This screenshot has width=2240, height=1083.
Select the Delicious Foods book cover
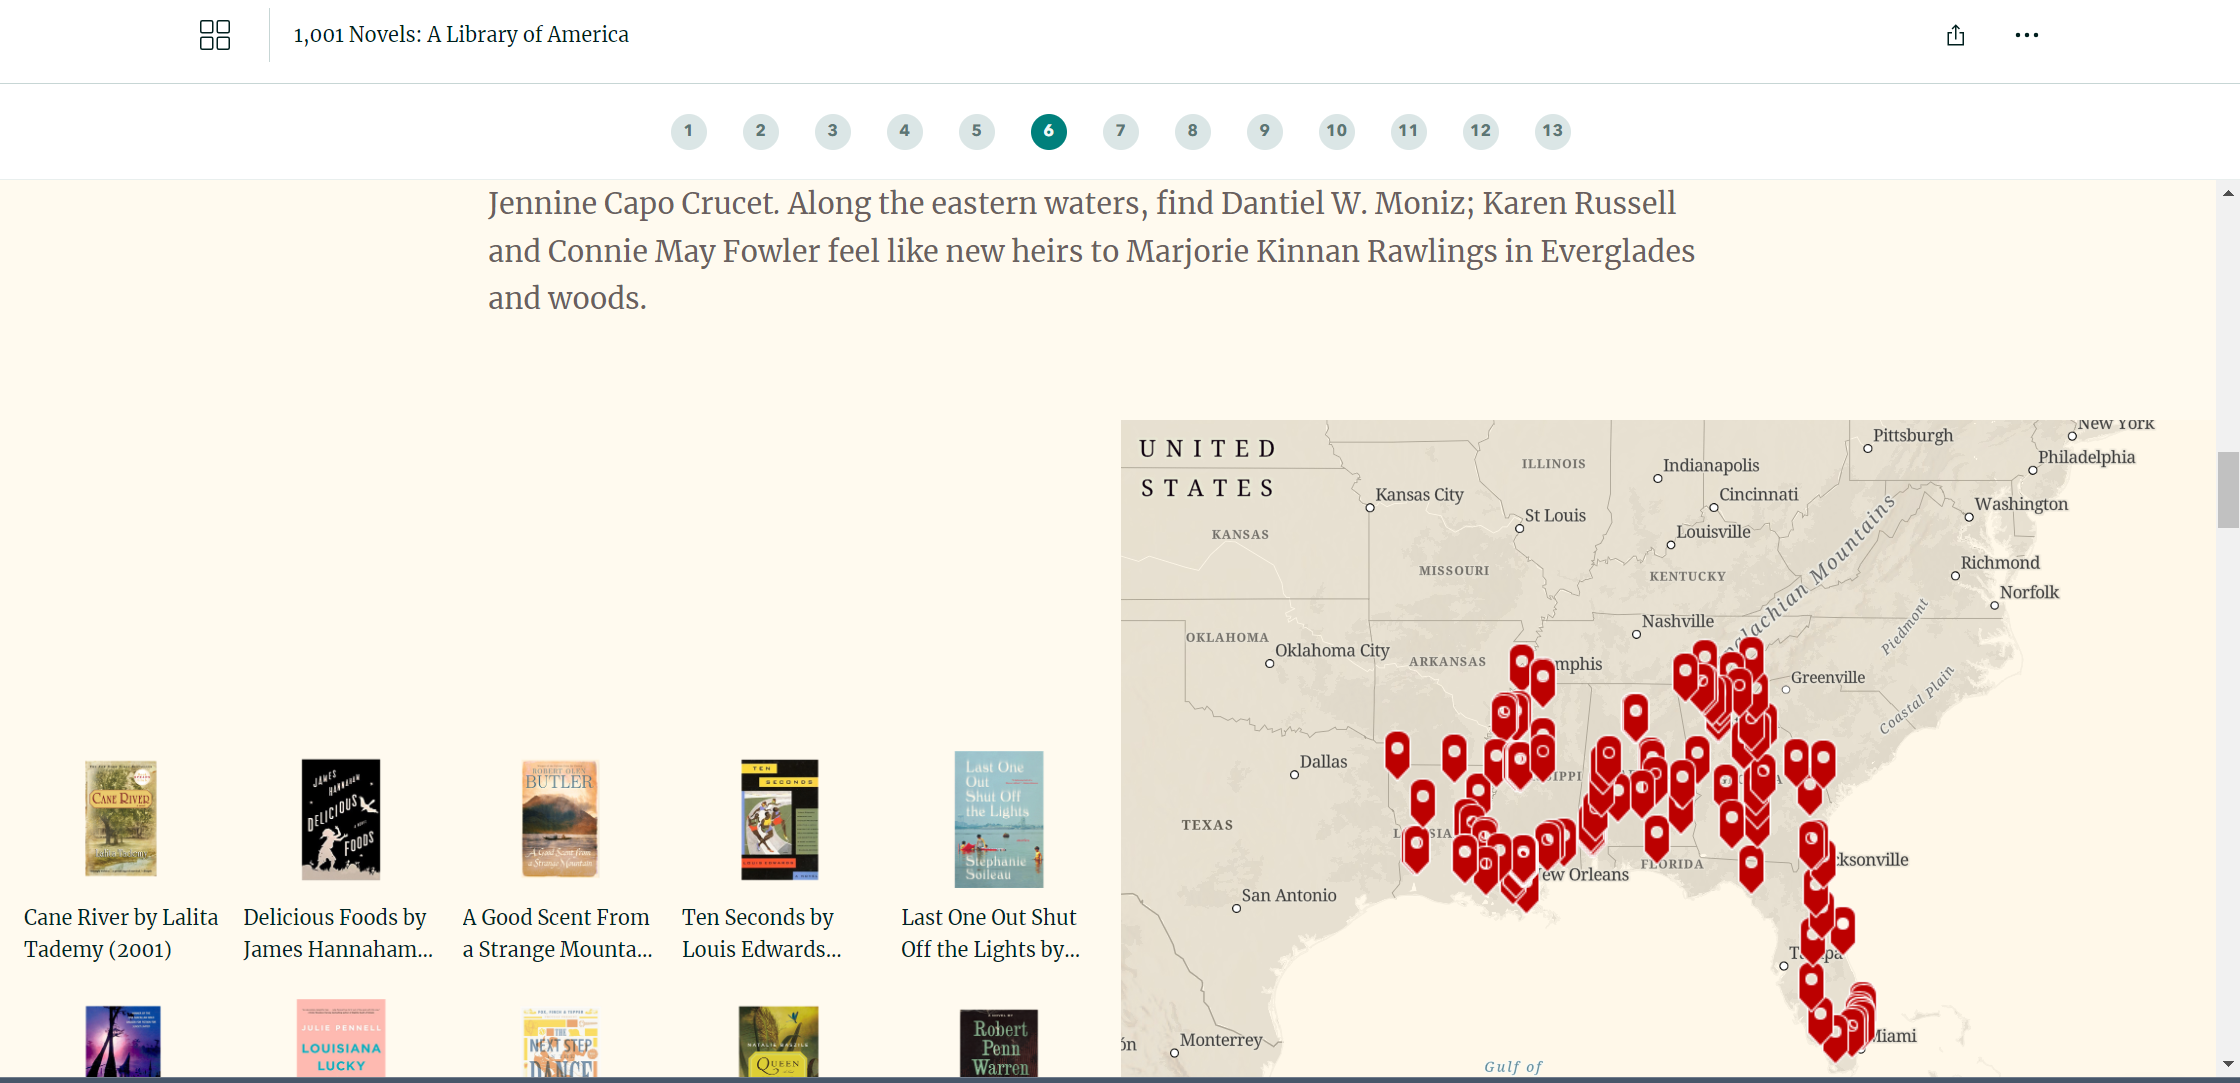[340, 818]
